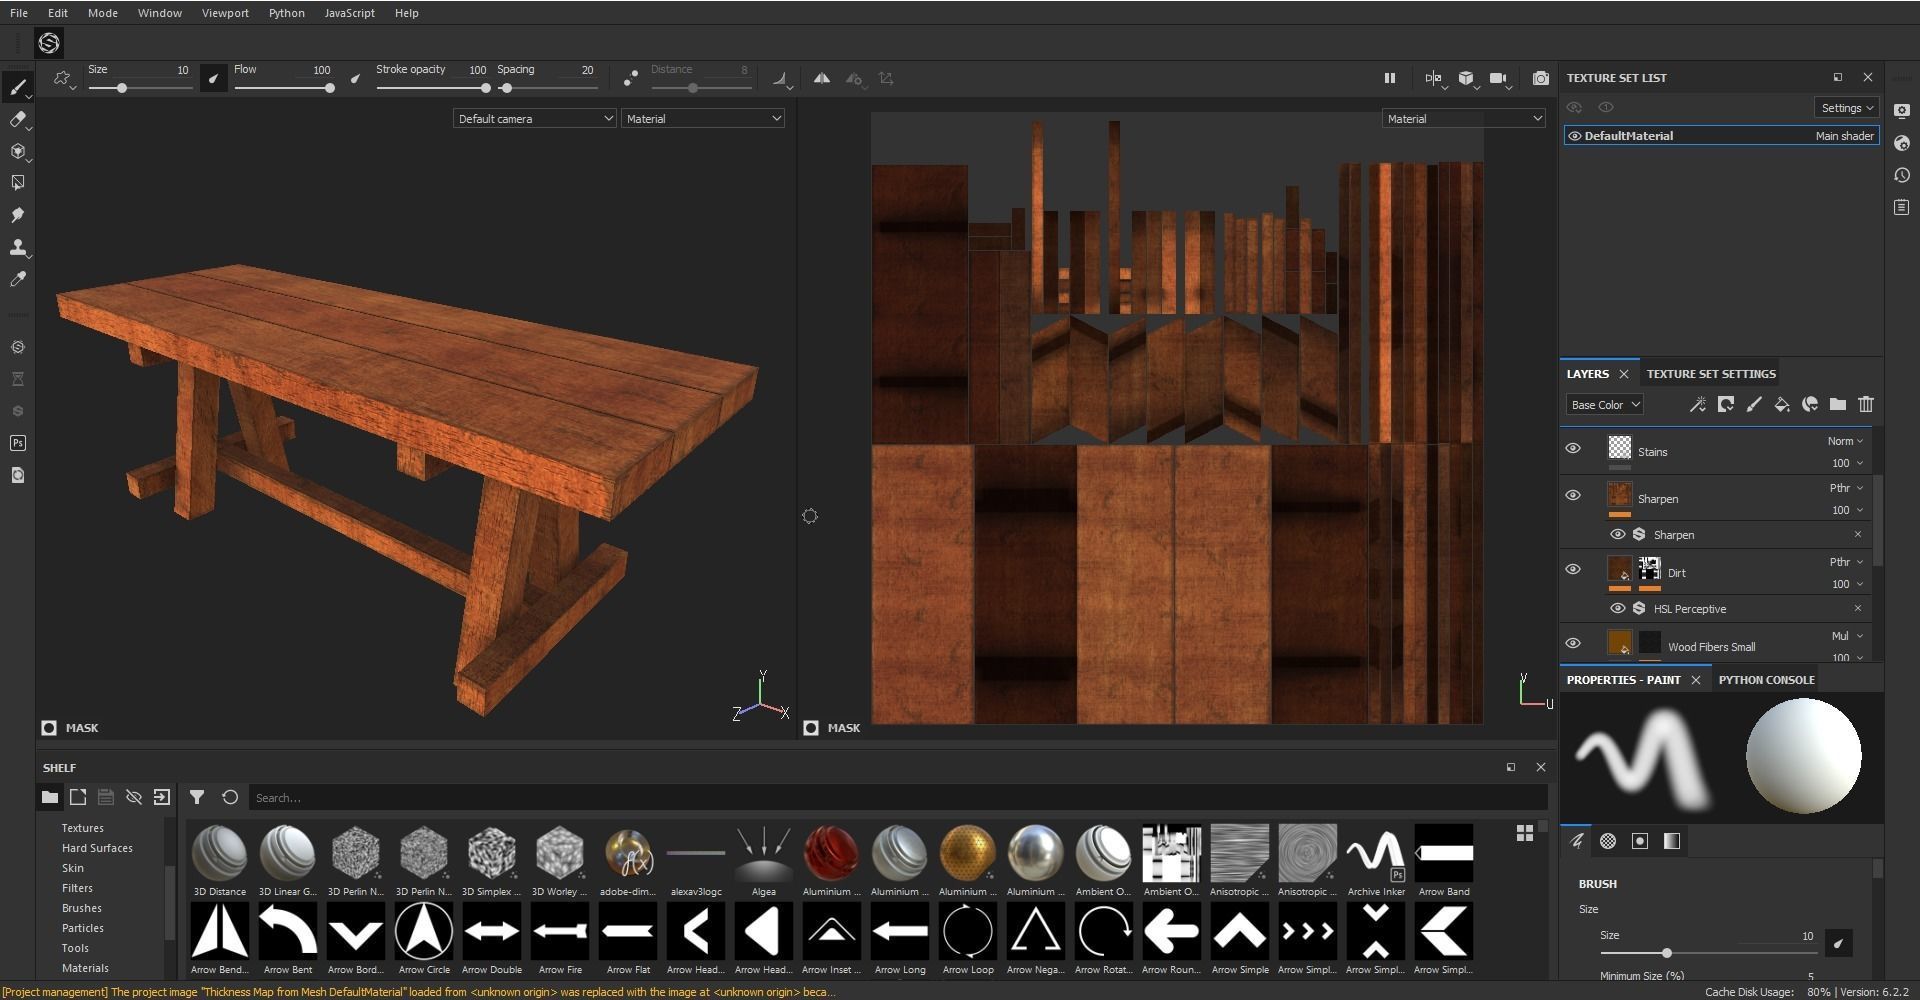Image resolution: width=1920 pixels, height=1000 pixels.
Task: Open the Viewport menu
Action: pos(225,13)
